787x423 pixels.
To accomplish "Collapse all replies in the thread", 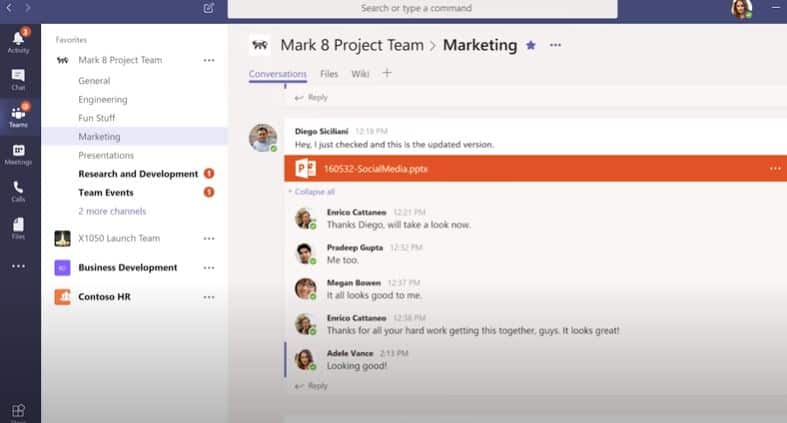I will pos(312,192).
